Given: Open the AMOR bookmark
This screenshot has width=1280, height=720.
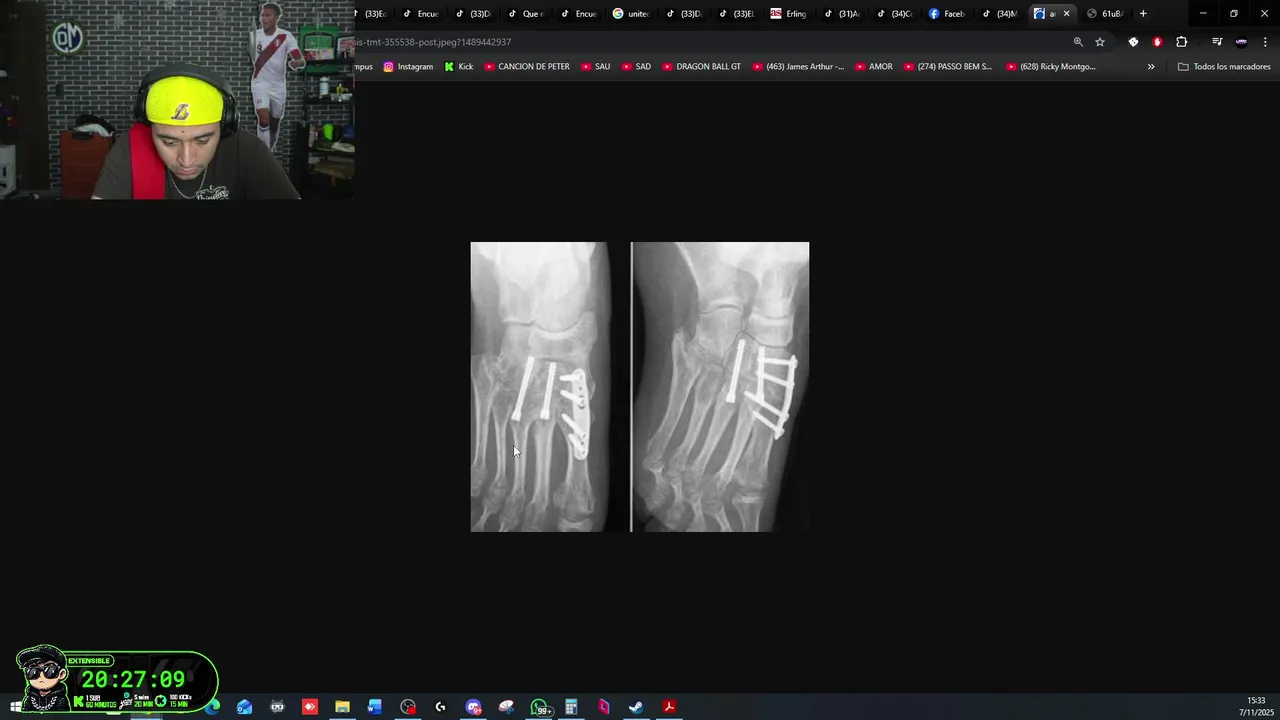Looking at the screenshot, I should point(874,67).
